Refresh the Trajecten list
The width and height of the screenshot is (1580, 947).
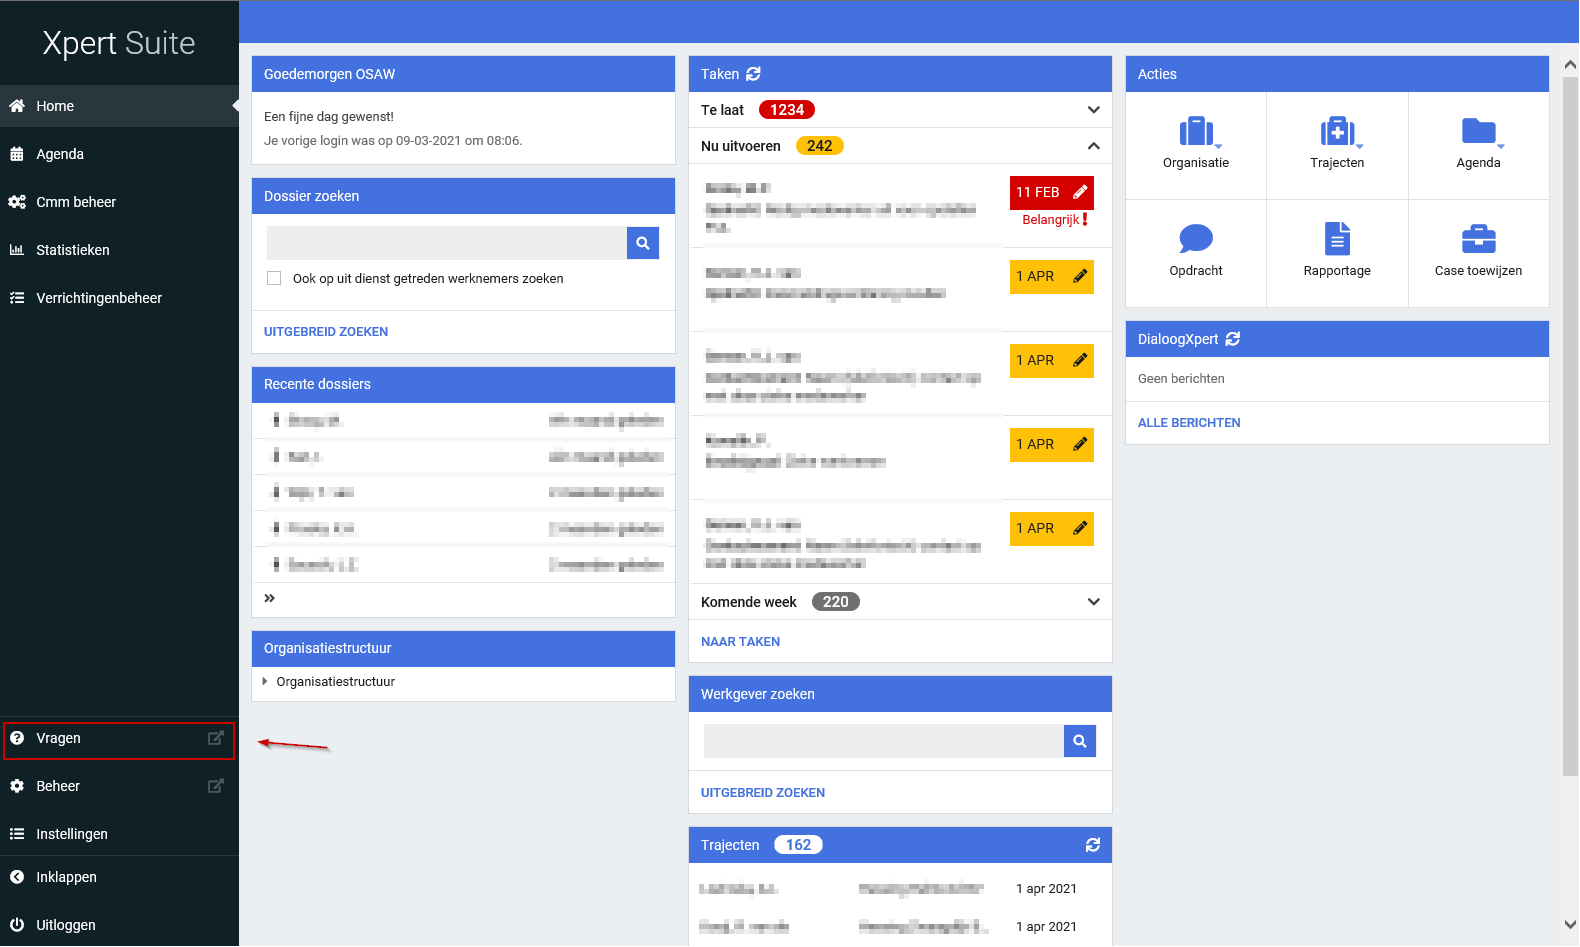click(x=1092, y=845)
